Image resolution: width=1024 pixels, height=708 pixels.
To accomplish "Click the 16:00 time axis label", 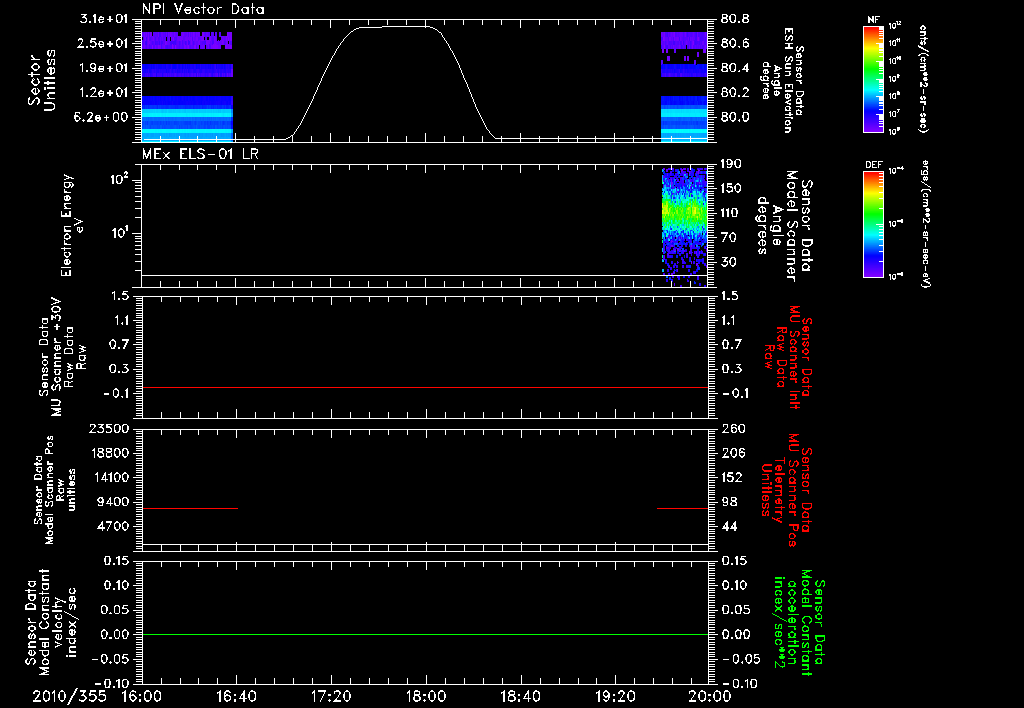I will [142, 696].
